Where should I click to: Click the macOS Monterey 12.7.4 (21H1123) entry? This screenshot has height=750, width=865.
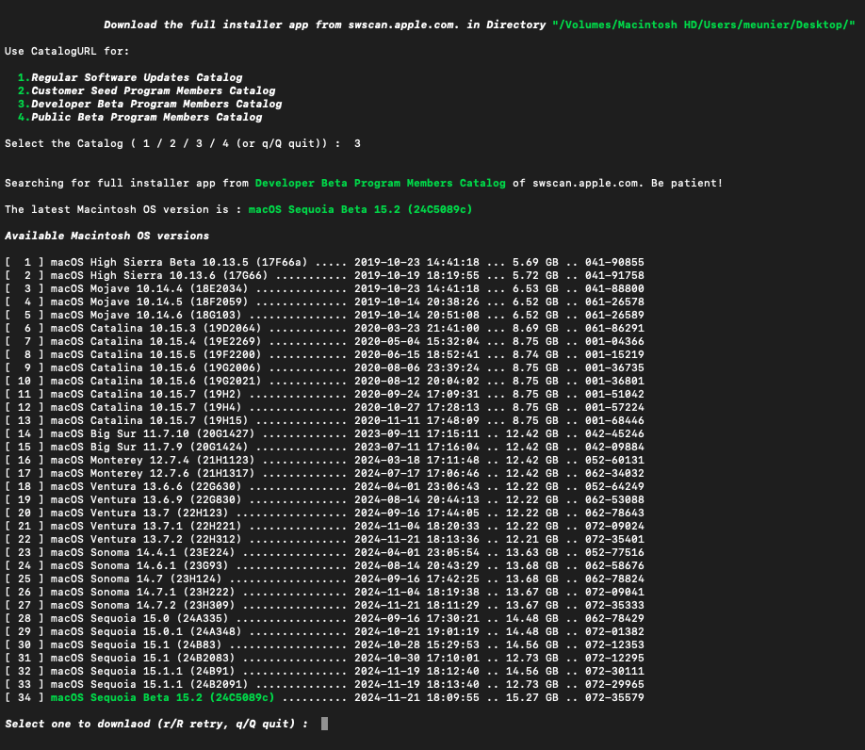(x=324, y=460)
